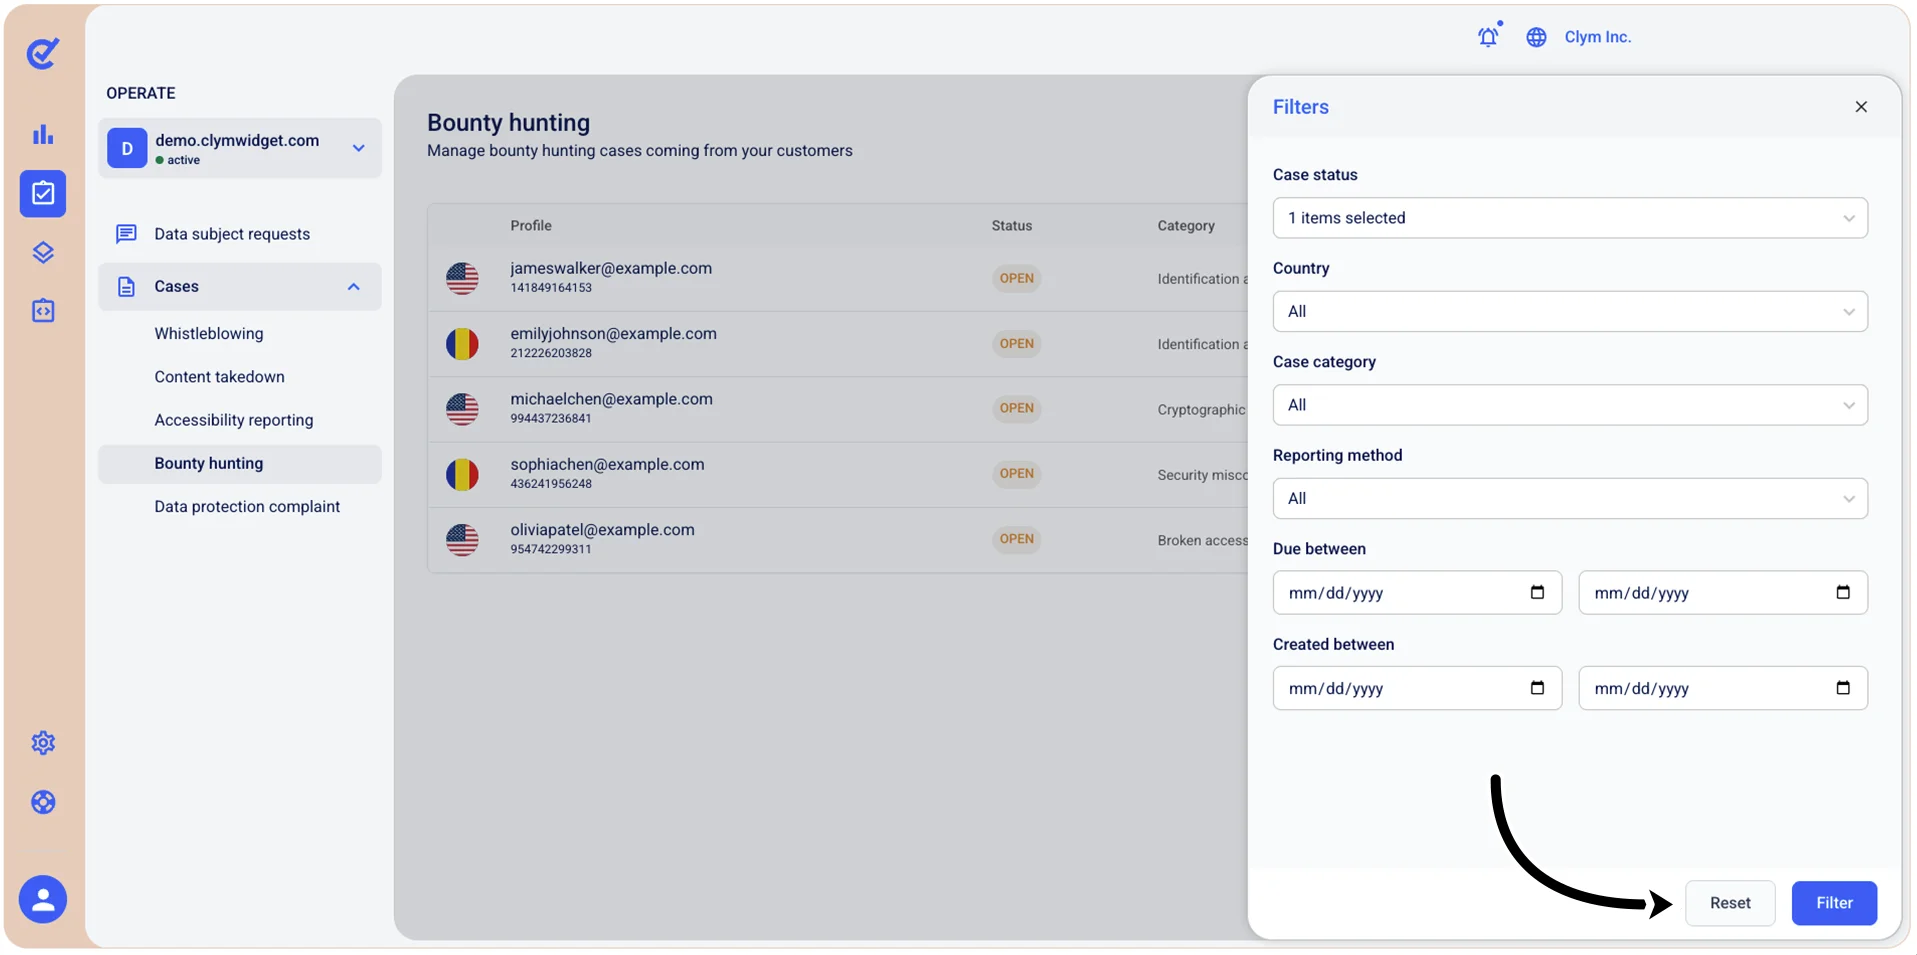Open the user profile avatar icon
This screenshot has width=1917, height=955.
[43, 900]
